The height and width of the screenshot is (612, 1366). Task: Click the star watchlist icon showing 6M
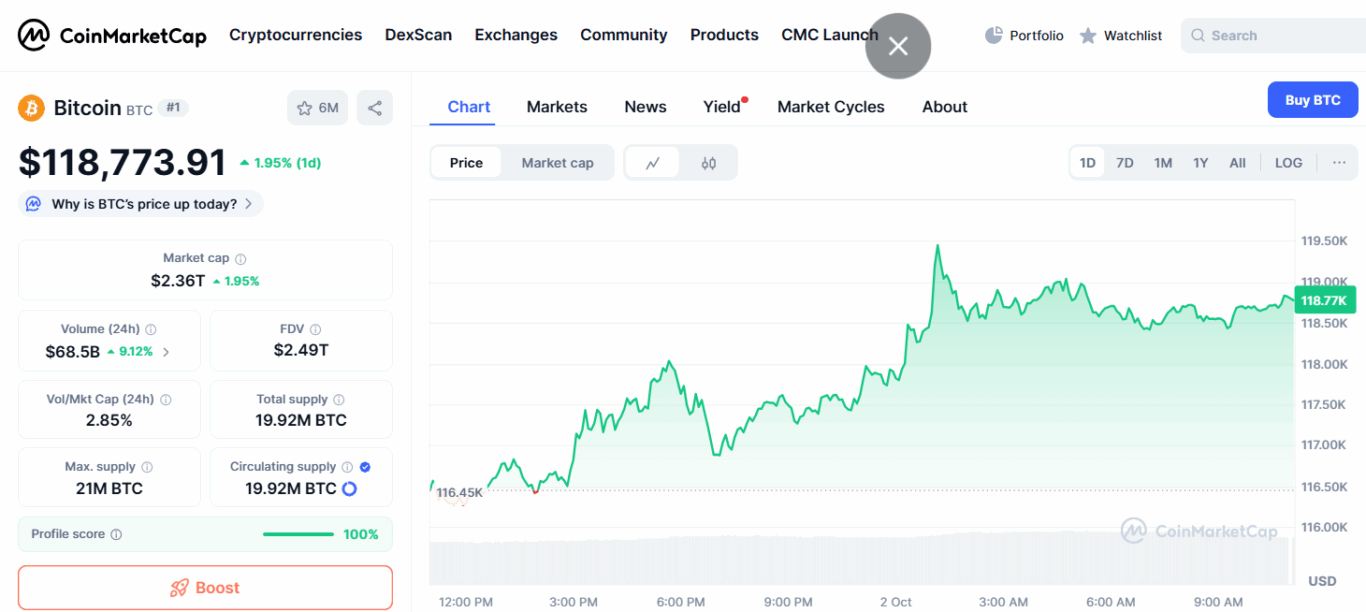317,108
